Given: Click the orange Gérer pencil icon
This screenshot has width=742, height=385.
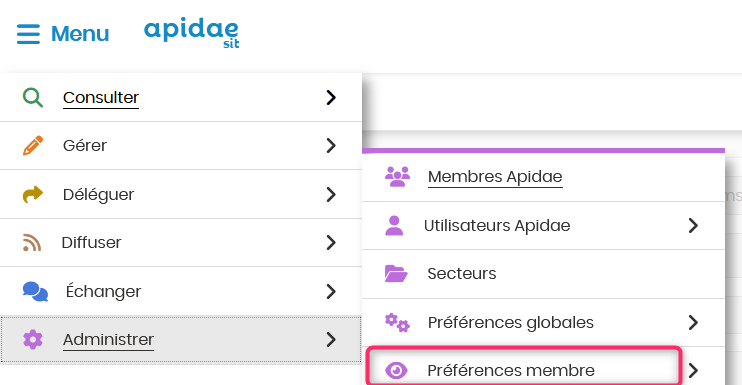Looking at the screenshot, I should click(33, 146).
